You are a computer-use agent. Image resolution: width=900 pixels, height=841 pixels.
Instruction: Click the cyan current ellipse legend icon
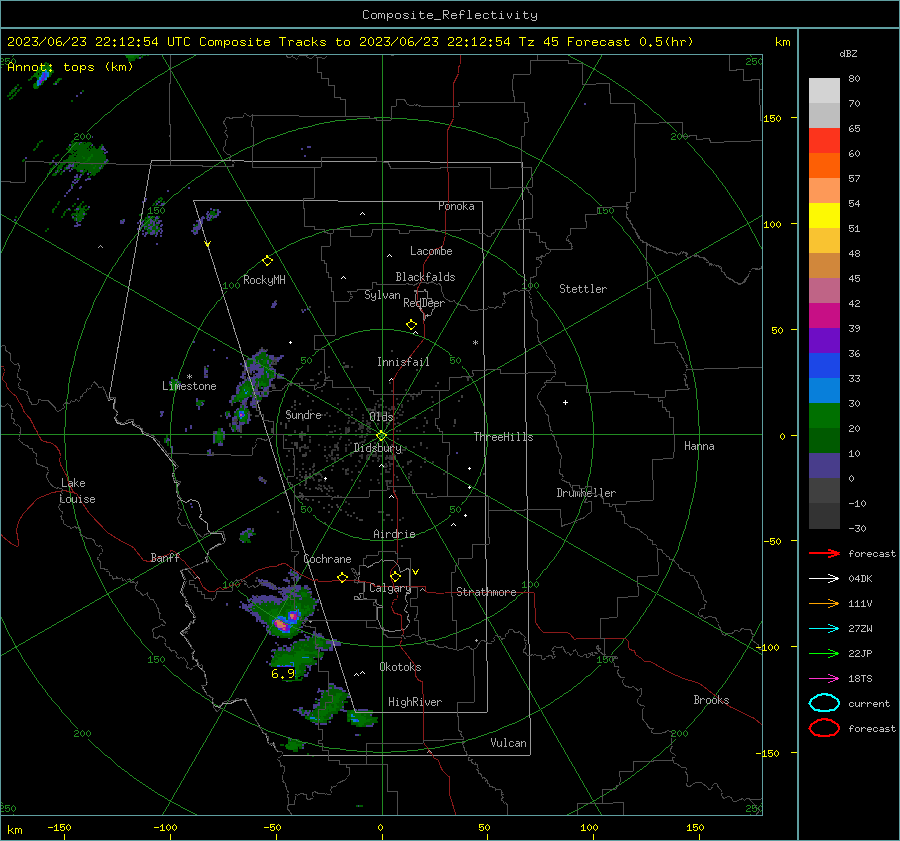click(824, 703)
